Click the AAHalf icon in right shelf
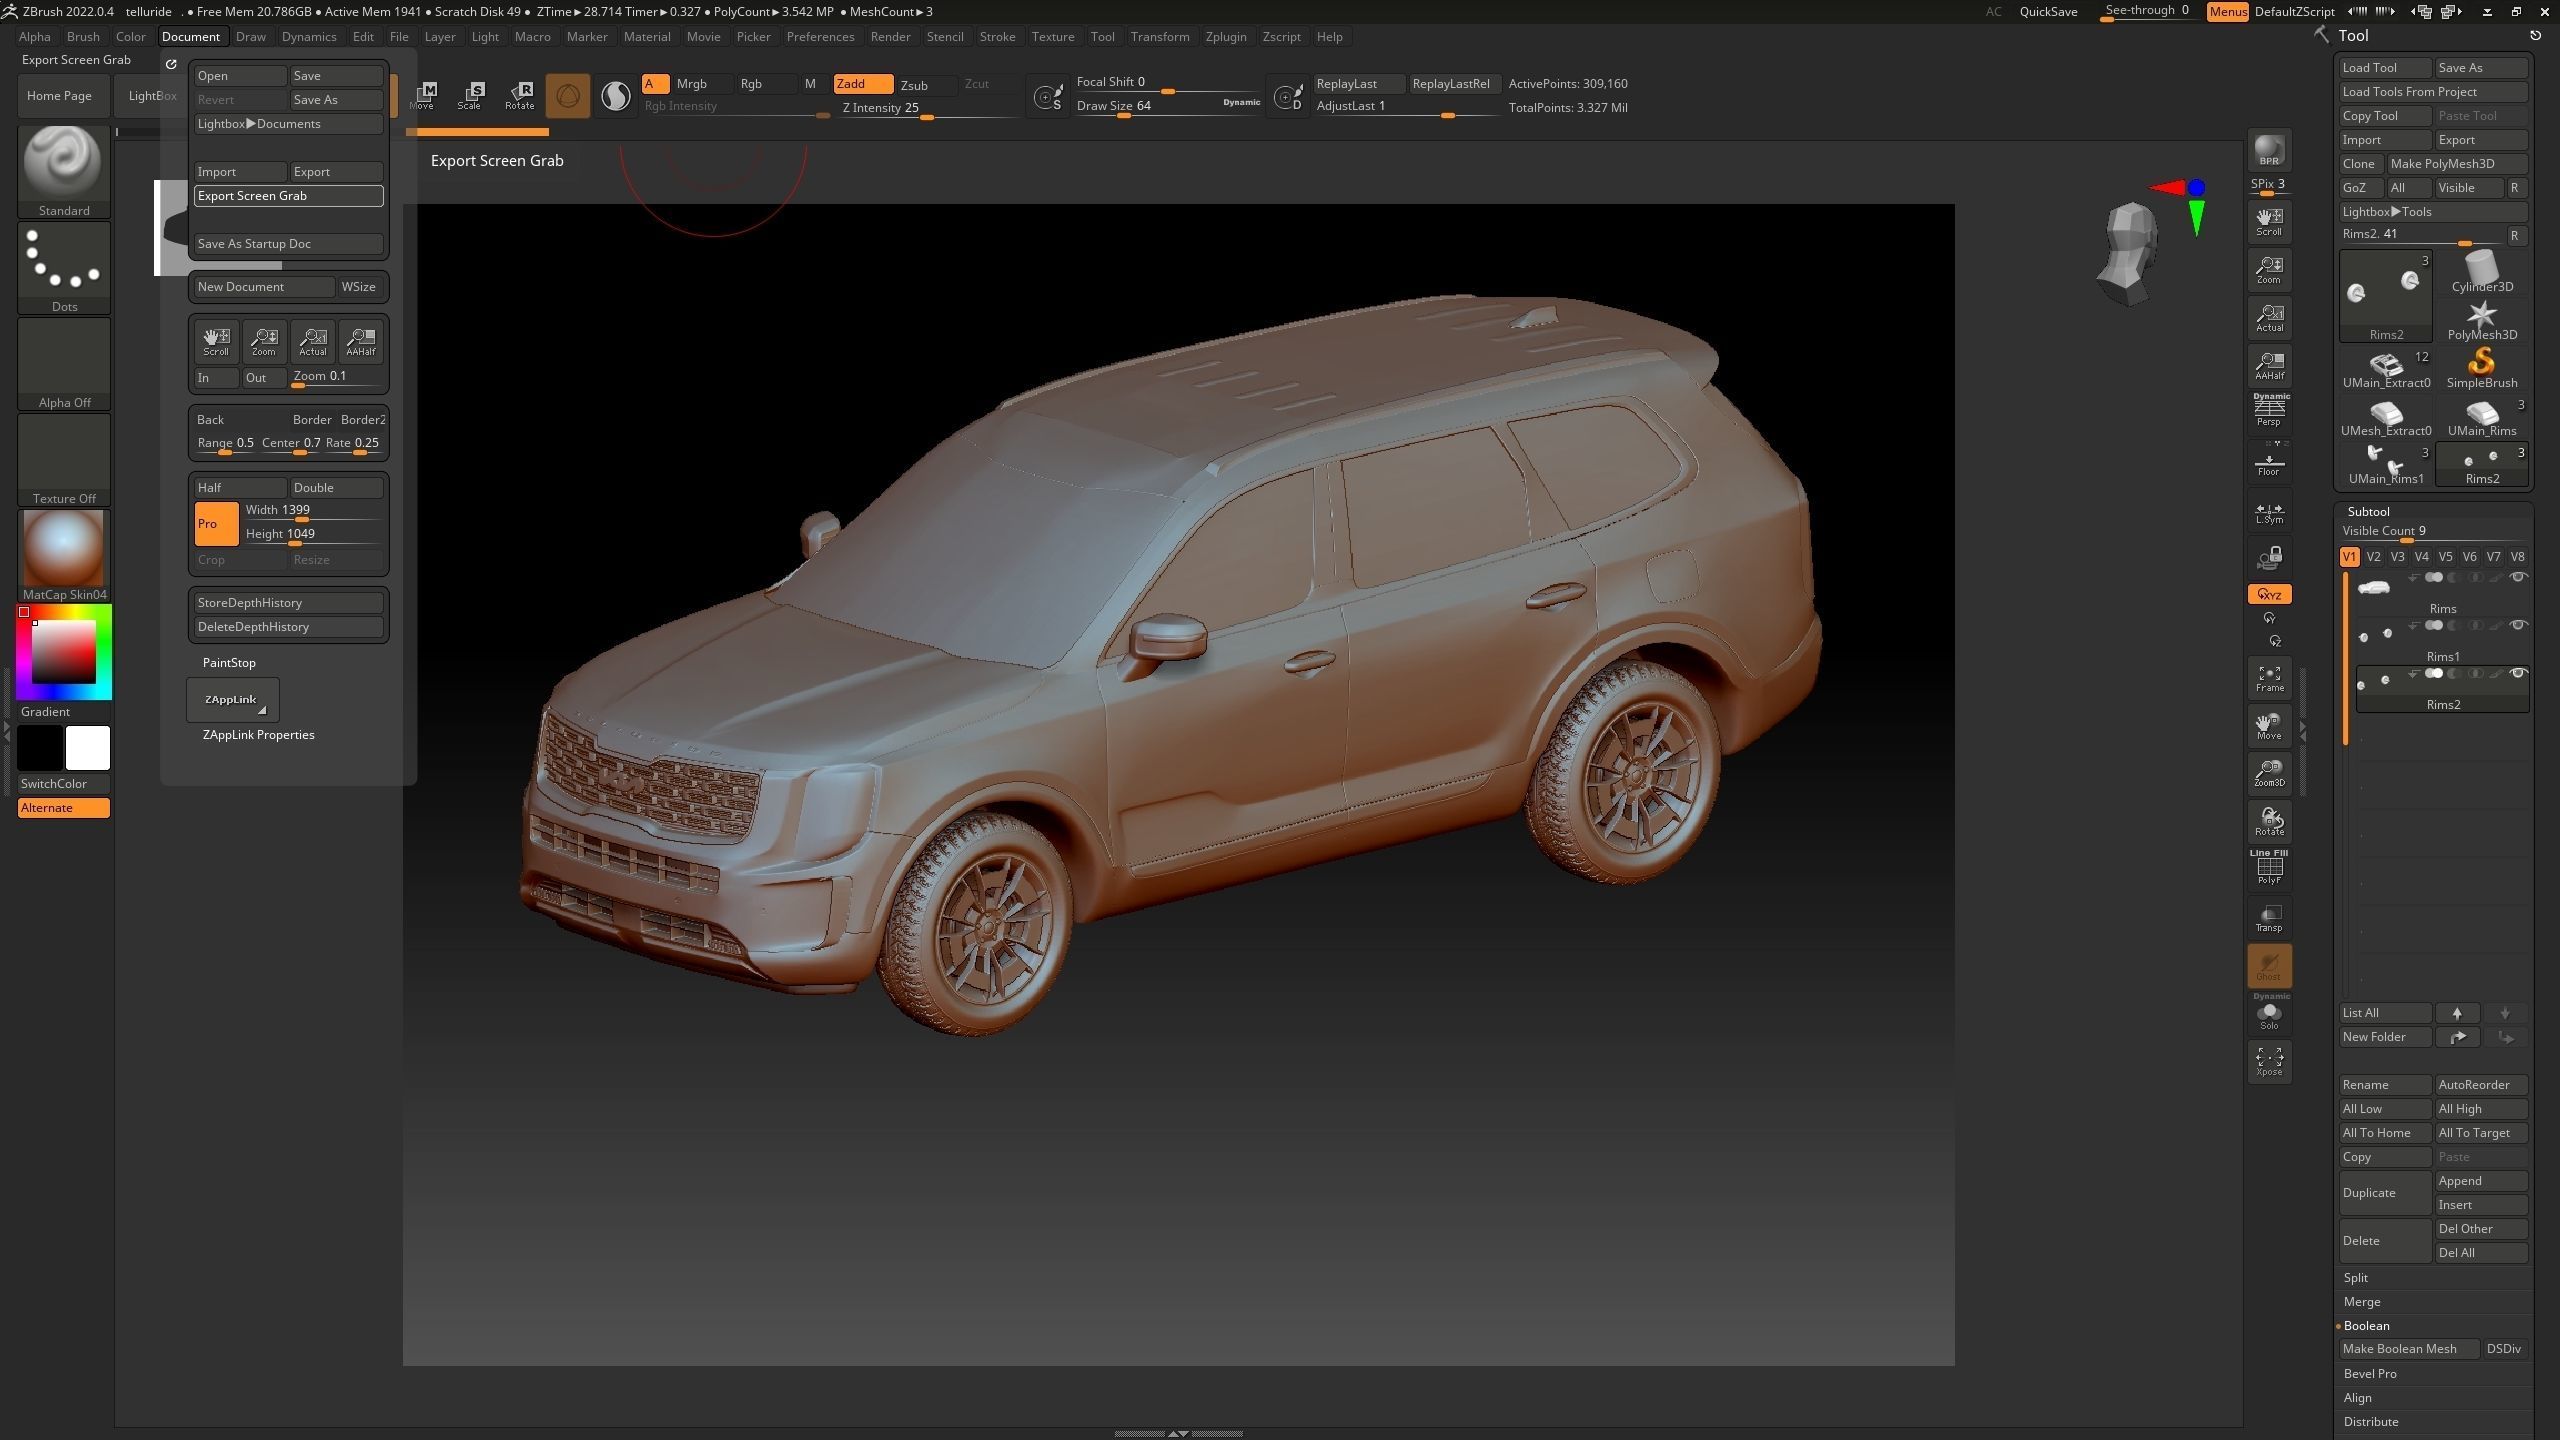The image size is (2560, 1440). (2269, 366)
